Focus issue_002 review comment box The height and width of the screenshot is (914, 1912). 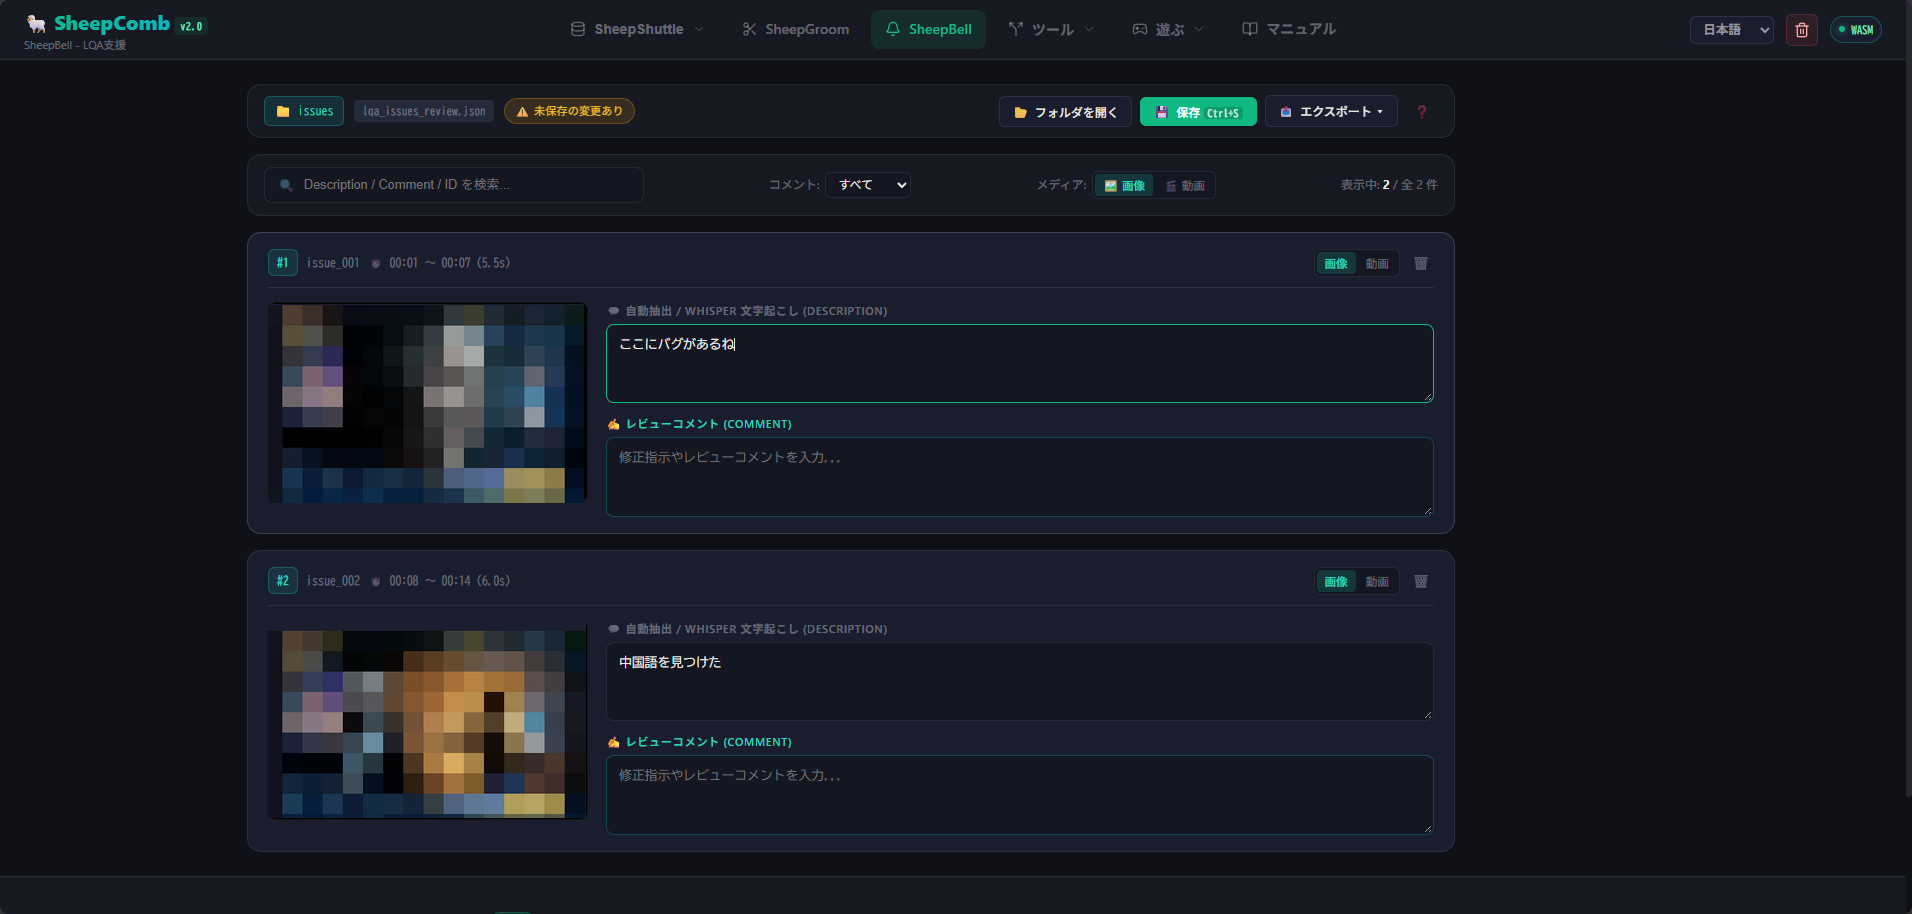click(x=1019, y=795)
